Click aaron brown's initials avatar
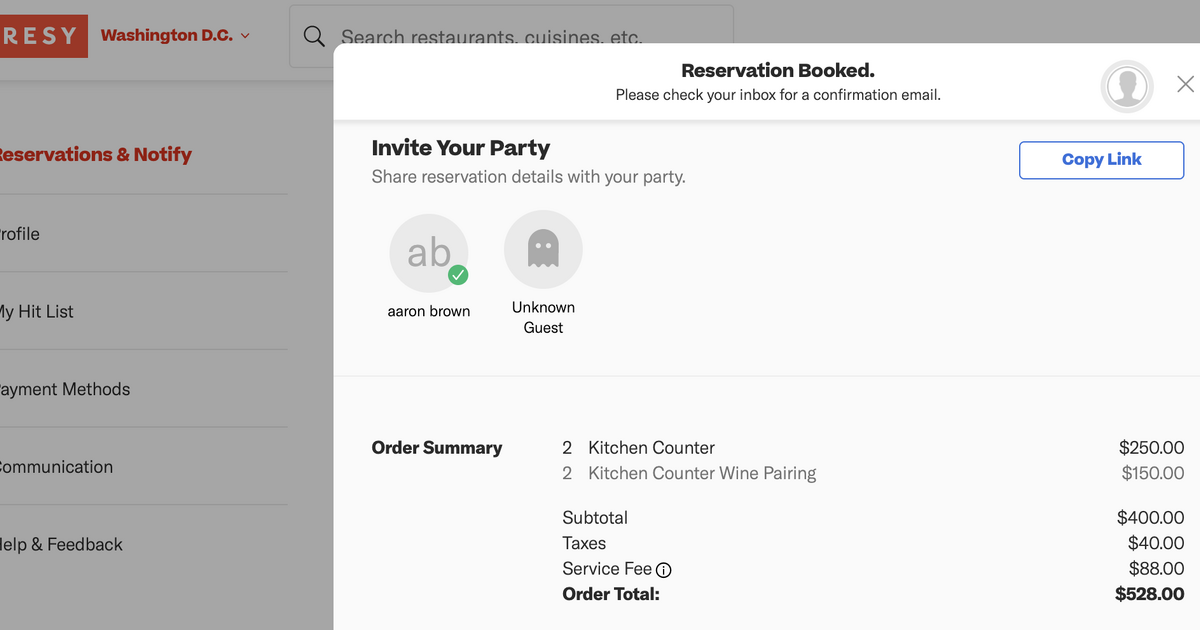The image size is (1200, 630). click(x=429, y=253)
